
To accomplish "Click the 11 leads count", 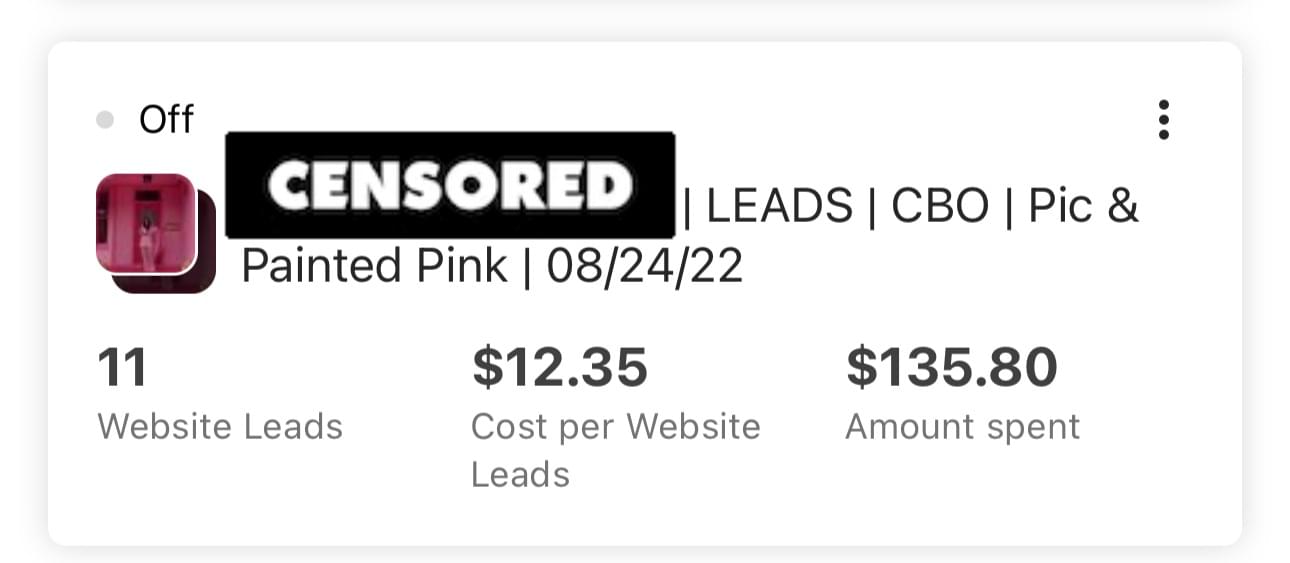I will click(122, 367).
